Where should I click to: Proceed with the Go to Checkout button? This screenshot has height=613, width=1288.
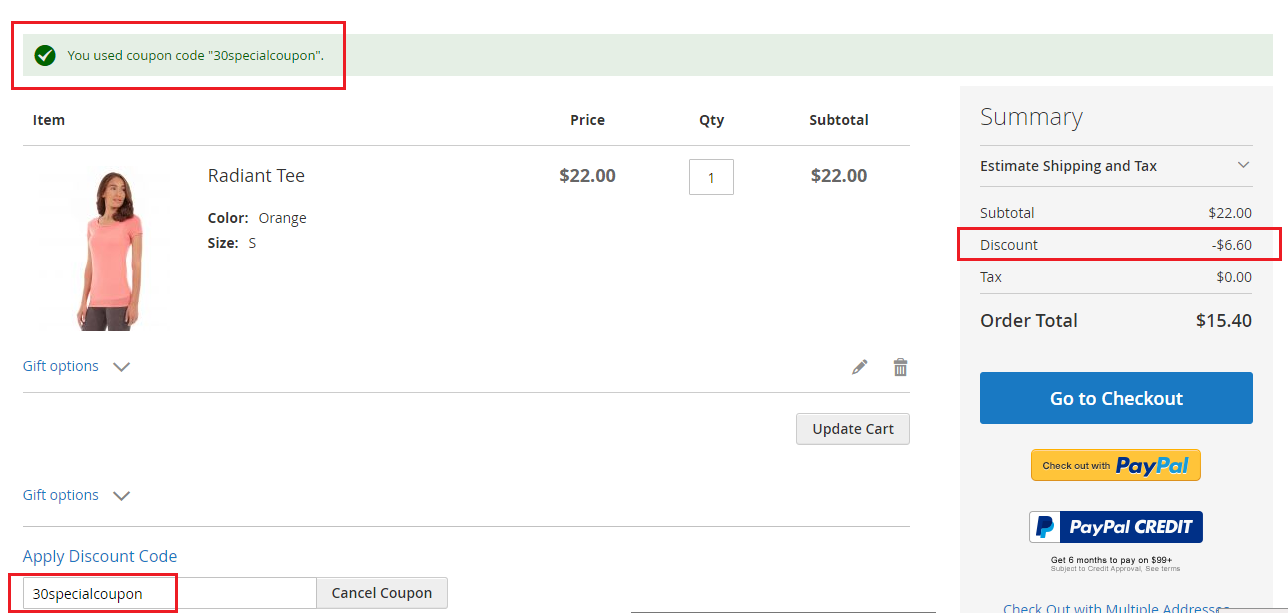(1116, 398)
